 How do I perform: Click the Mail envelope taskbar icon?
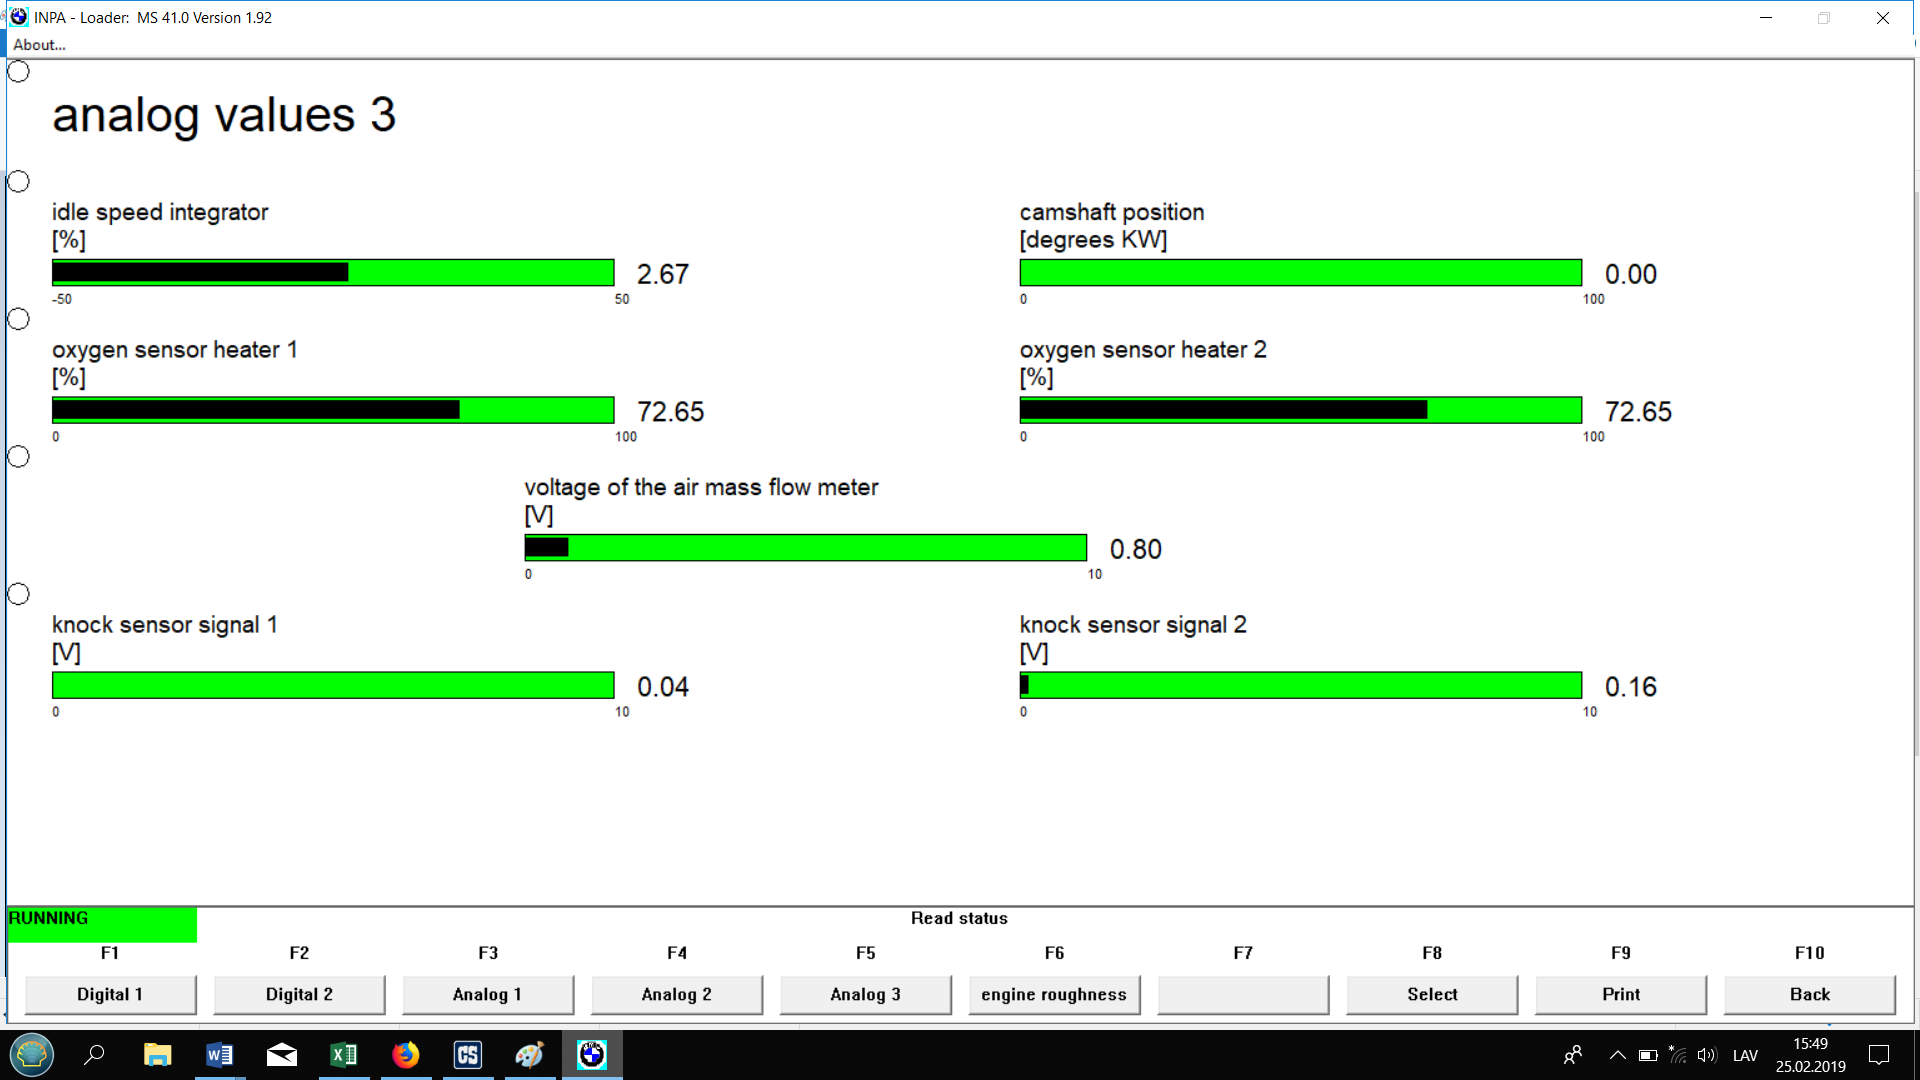coord(281,1055)
